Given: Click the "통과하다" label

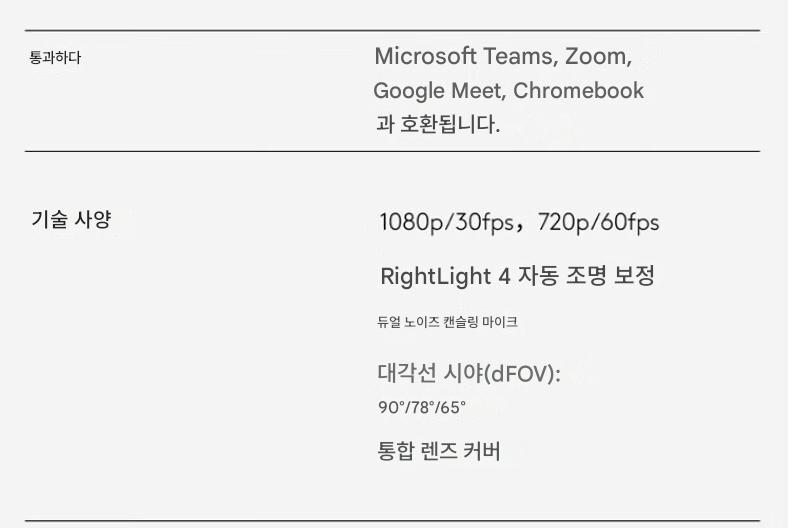Looking at the screenshot, I should tap(55, 58).
